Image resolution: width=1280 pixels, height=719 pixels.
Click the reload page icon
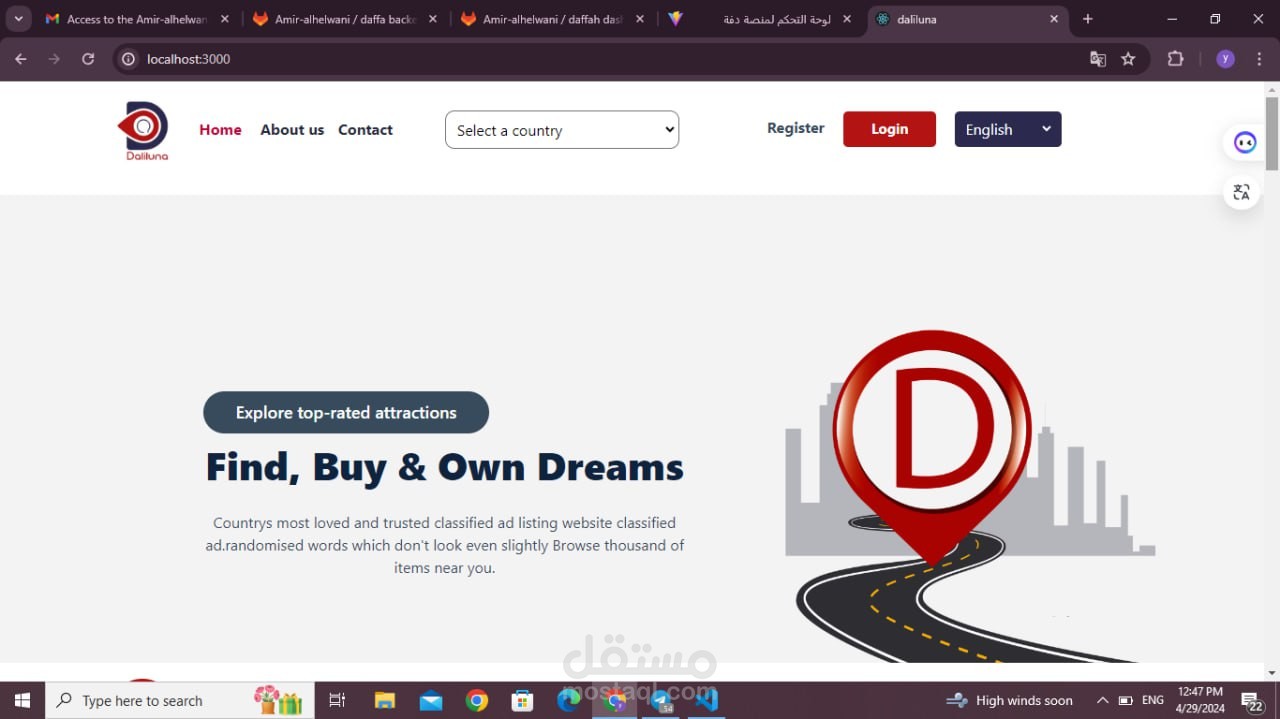88,59
